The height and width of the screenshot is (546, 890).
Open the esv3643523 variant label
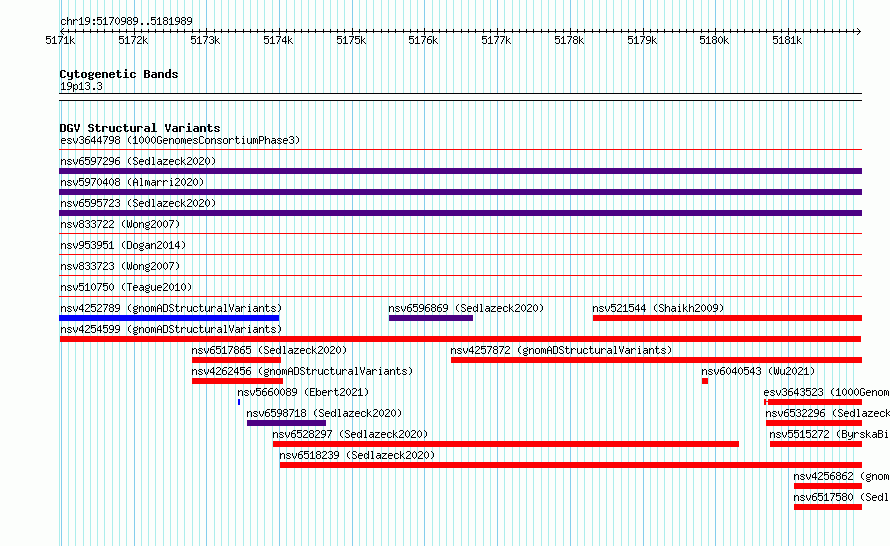coord(826,392)
